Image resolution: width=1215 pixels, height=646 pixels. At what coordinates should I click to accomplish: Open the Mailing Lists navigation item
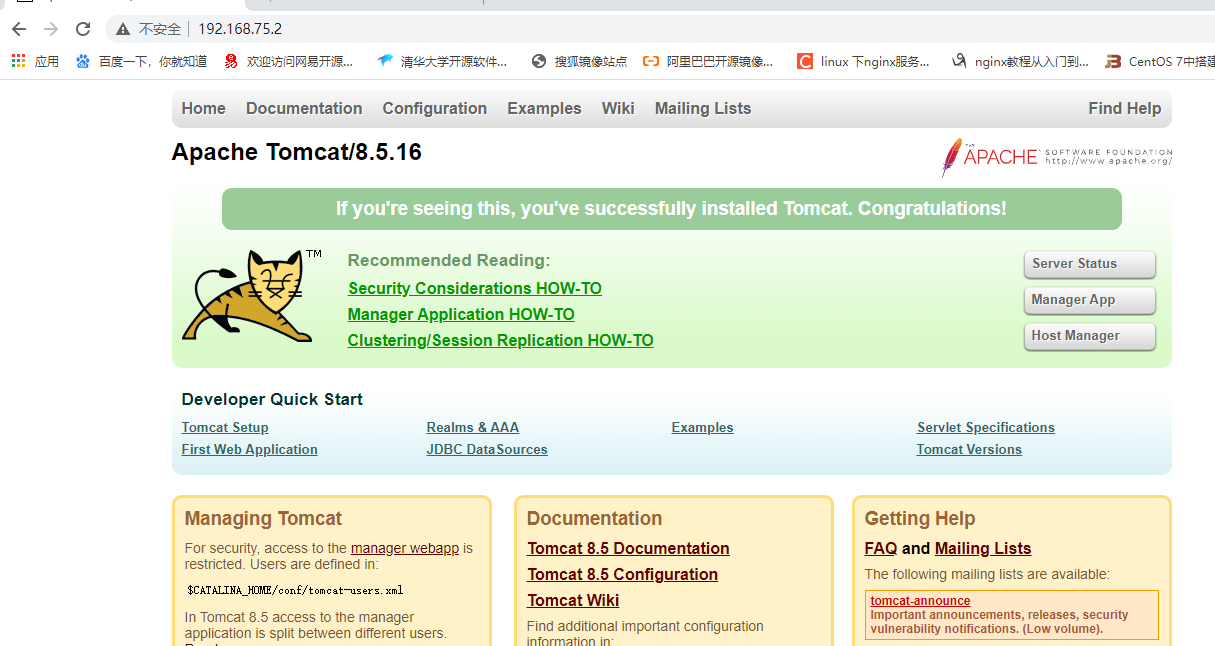coord(703,108)
